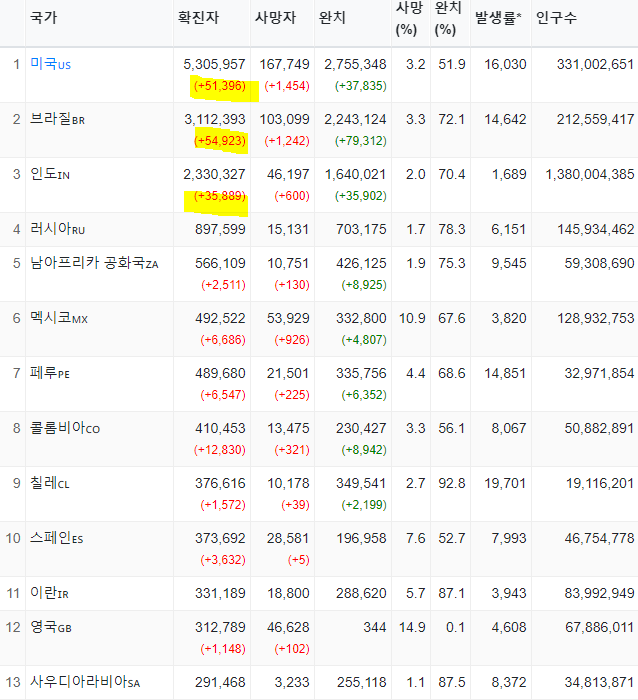Sort by the 완치 column header
This screenshot has height=700, width=638.
(332, 17)
